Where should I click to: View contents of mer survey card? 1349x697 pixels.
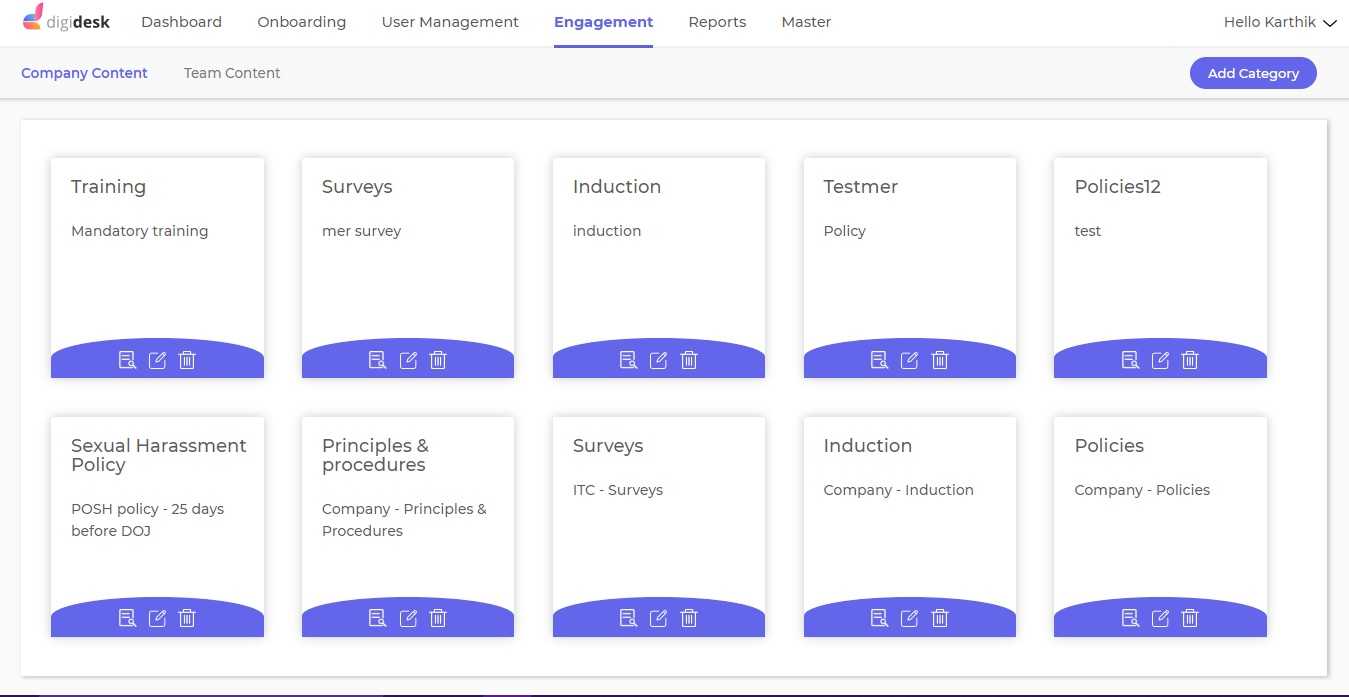pos(377,360)
